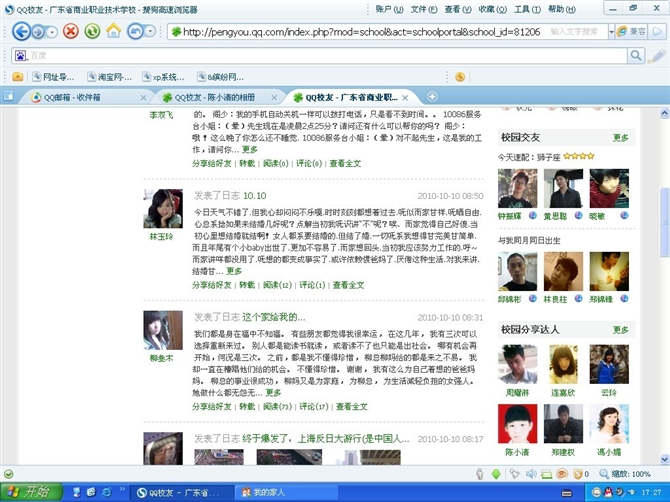Open the 缩放: 100% zoom menu
This screenshot has height=502, width=670.
[625, 474]
